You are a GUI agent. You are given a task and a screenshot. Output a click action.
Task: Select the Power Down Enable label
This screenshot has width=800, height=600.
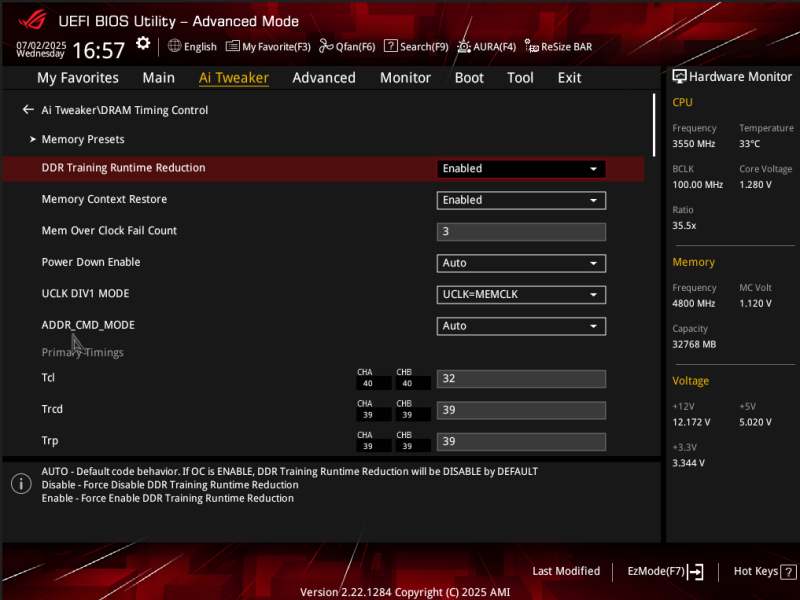[91, 262]
